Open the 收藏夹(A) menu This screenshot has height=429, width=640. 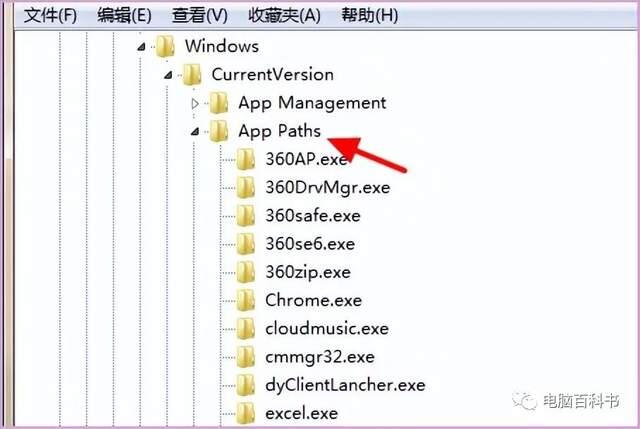[x=284, y=16]
